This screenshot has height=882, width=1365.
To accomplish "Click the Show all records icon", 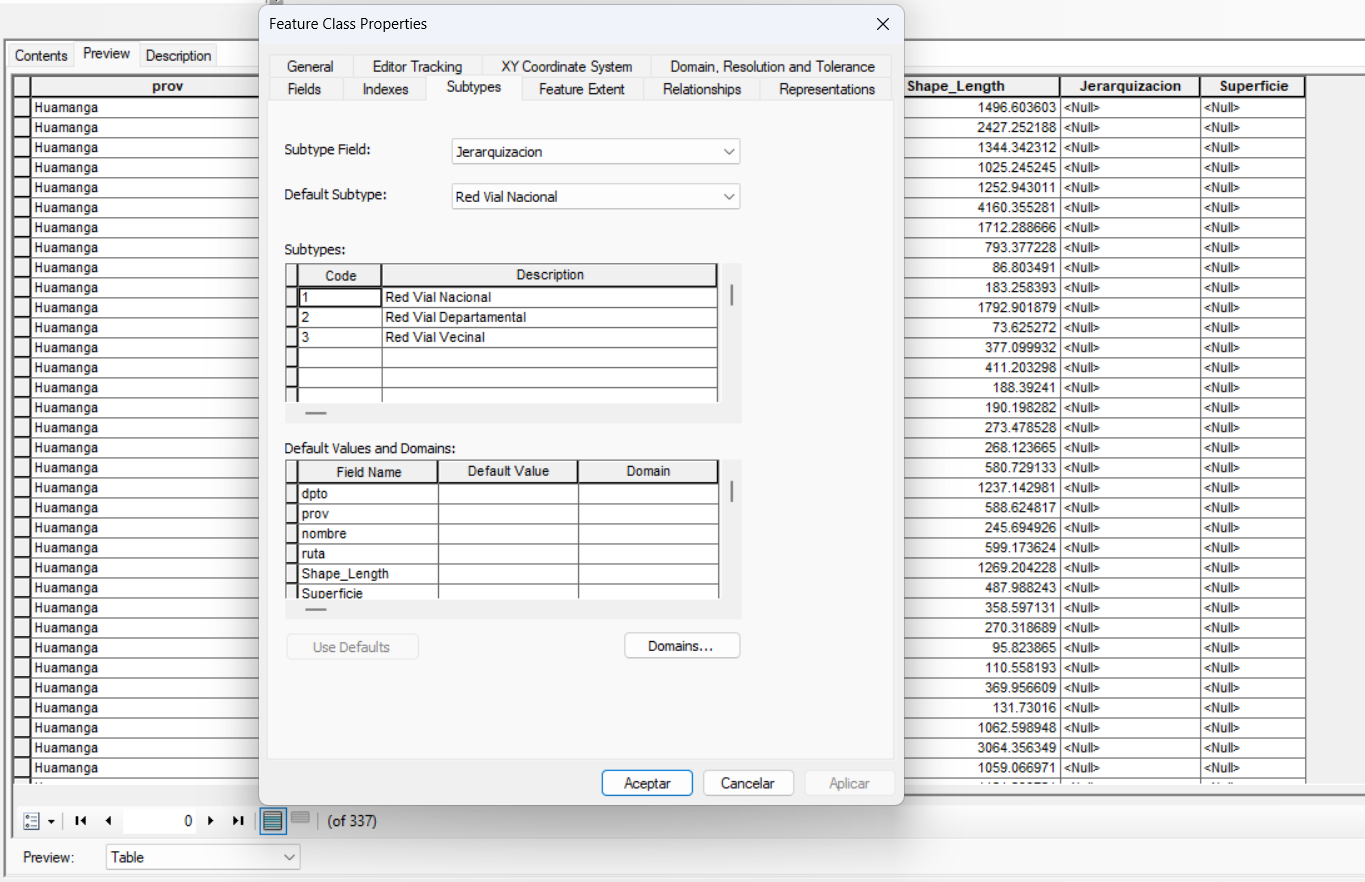I will (x=272, y=821).
